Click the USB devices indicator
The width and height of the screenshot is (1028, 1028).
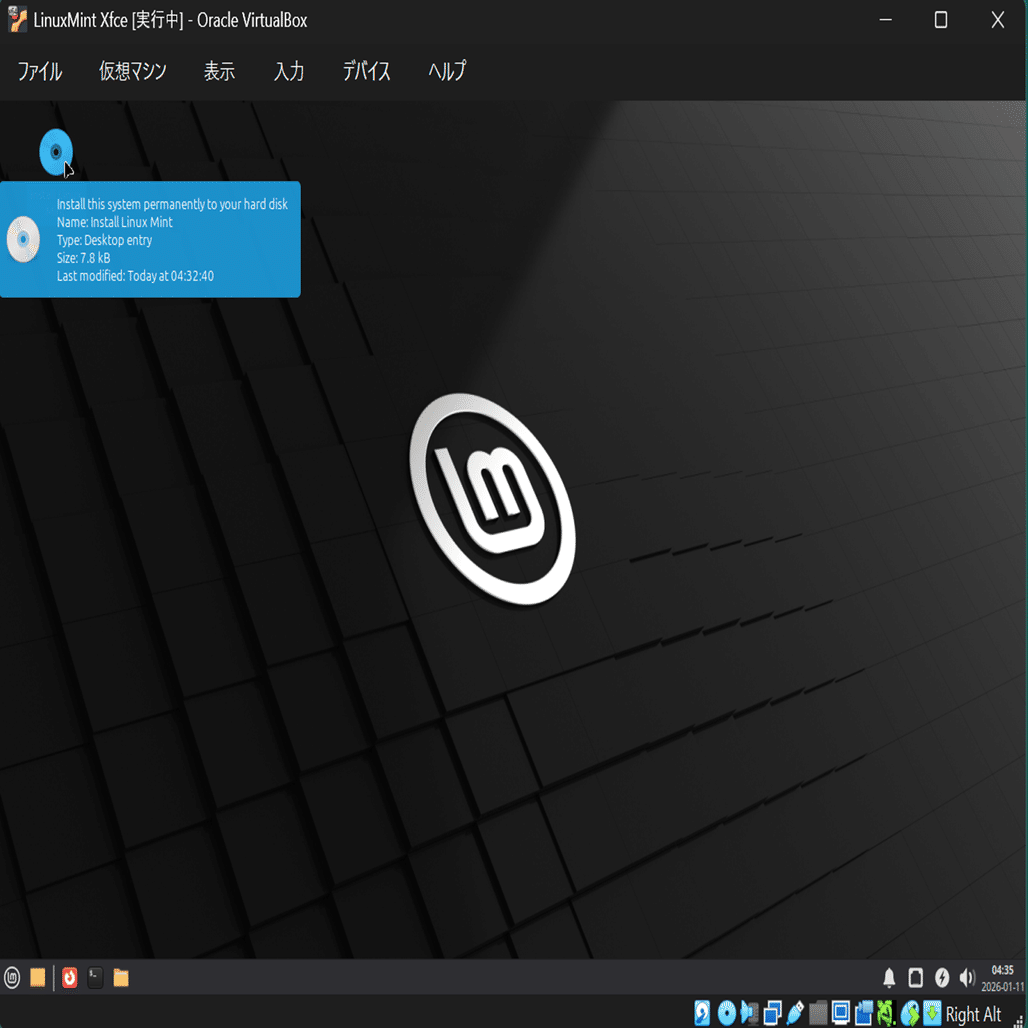click(795, 1013)
